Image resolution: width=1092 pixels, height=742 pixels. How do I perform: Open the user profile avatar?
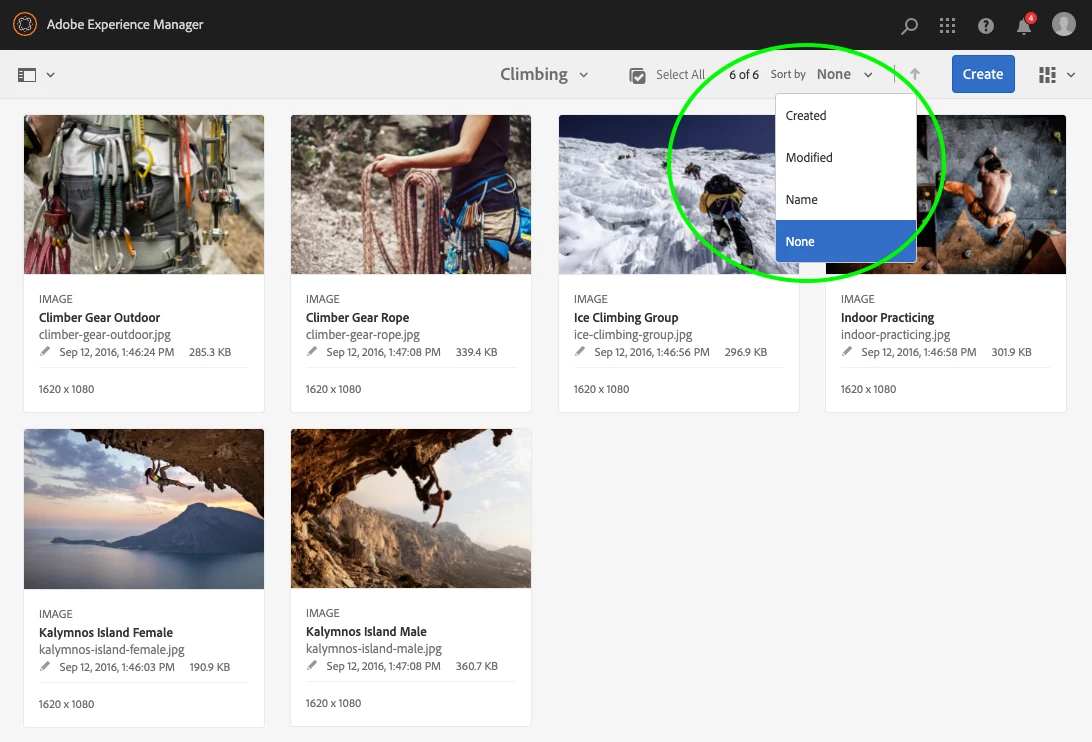(x=1063, y=24)
